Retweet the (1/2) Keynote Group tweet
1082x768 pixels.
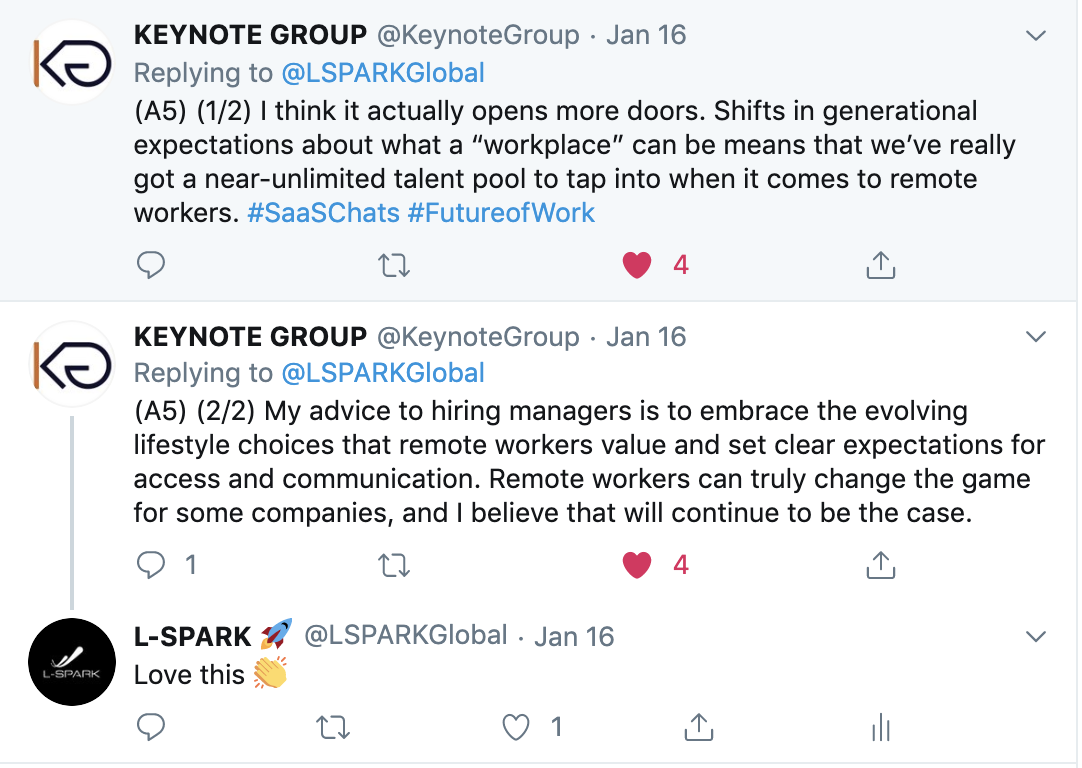pos(394,265)
